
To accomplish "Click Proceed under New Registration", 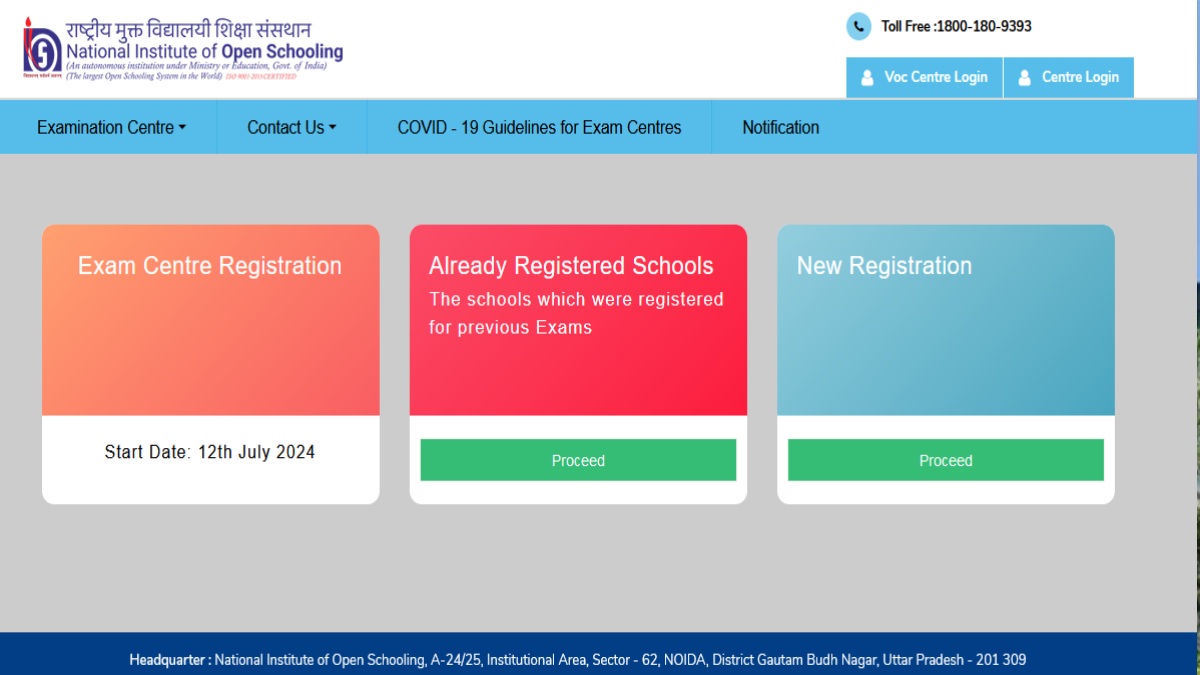I will click(945, 460).
